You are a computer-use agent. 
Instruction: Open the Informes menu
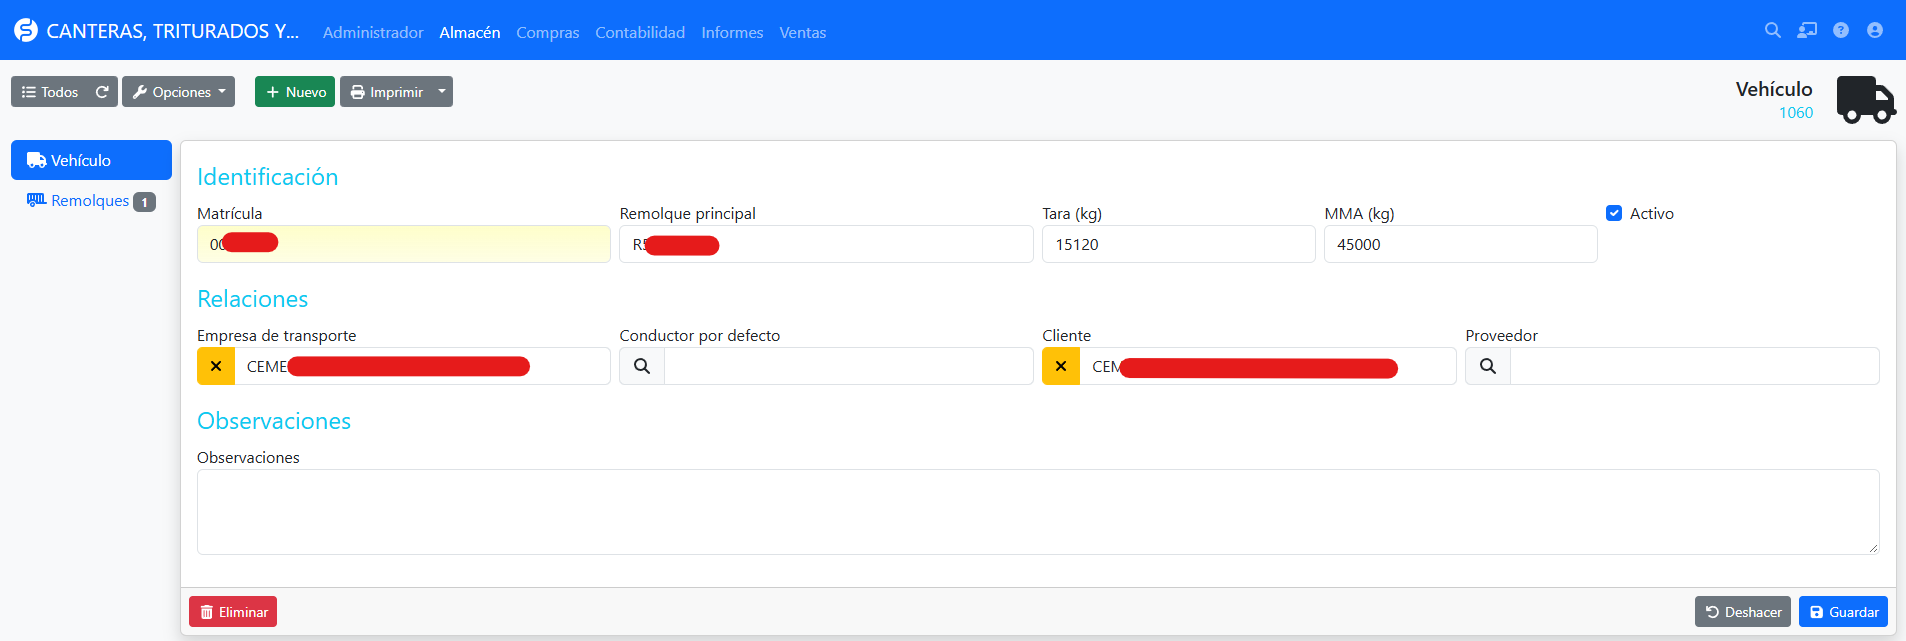click(x=732, y=32)
